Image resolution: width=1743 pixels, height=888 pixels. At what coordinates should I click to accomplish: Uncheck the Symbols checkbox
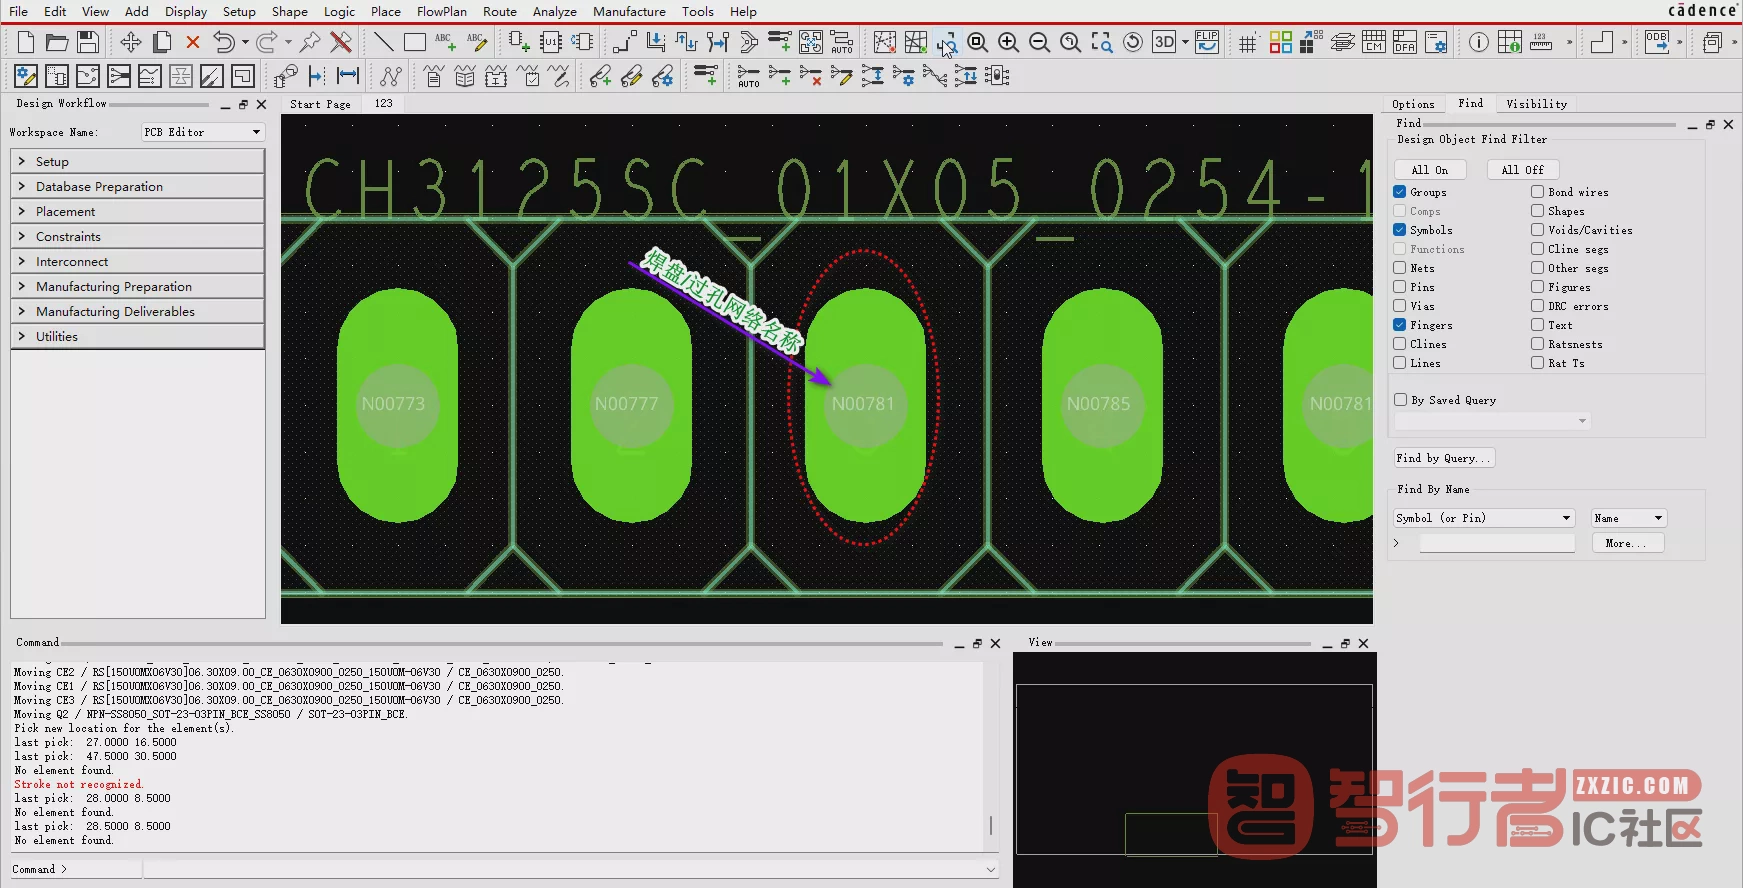click(x=1400, y=230)
